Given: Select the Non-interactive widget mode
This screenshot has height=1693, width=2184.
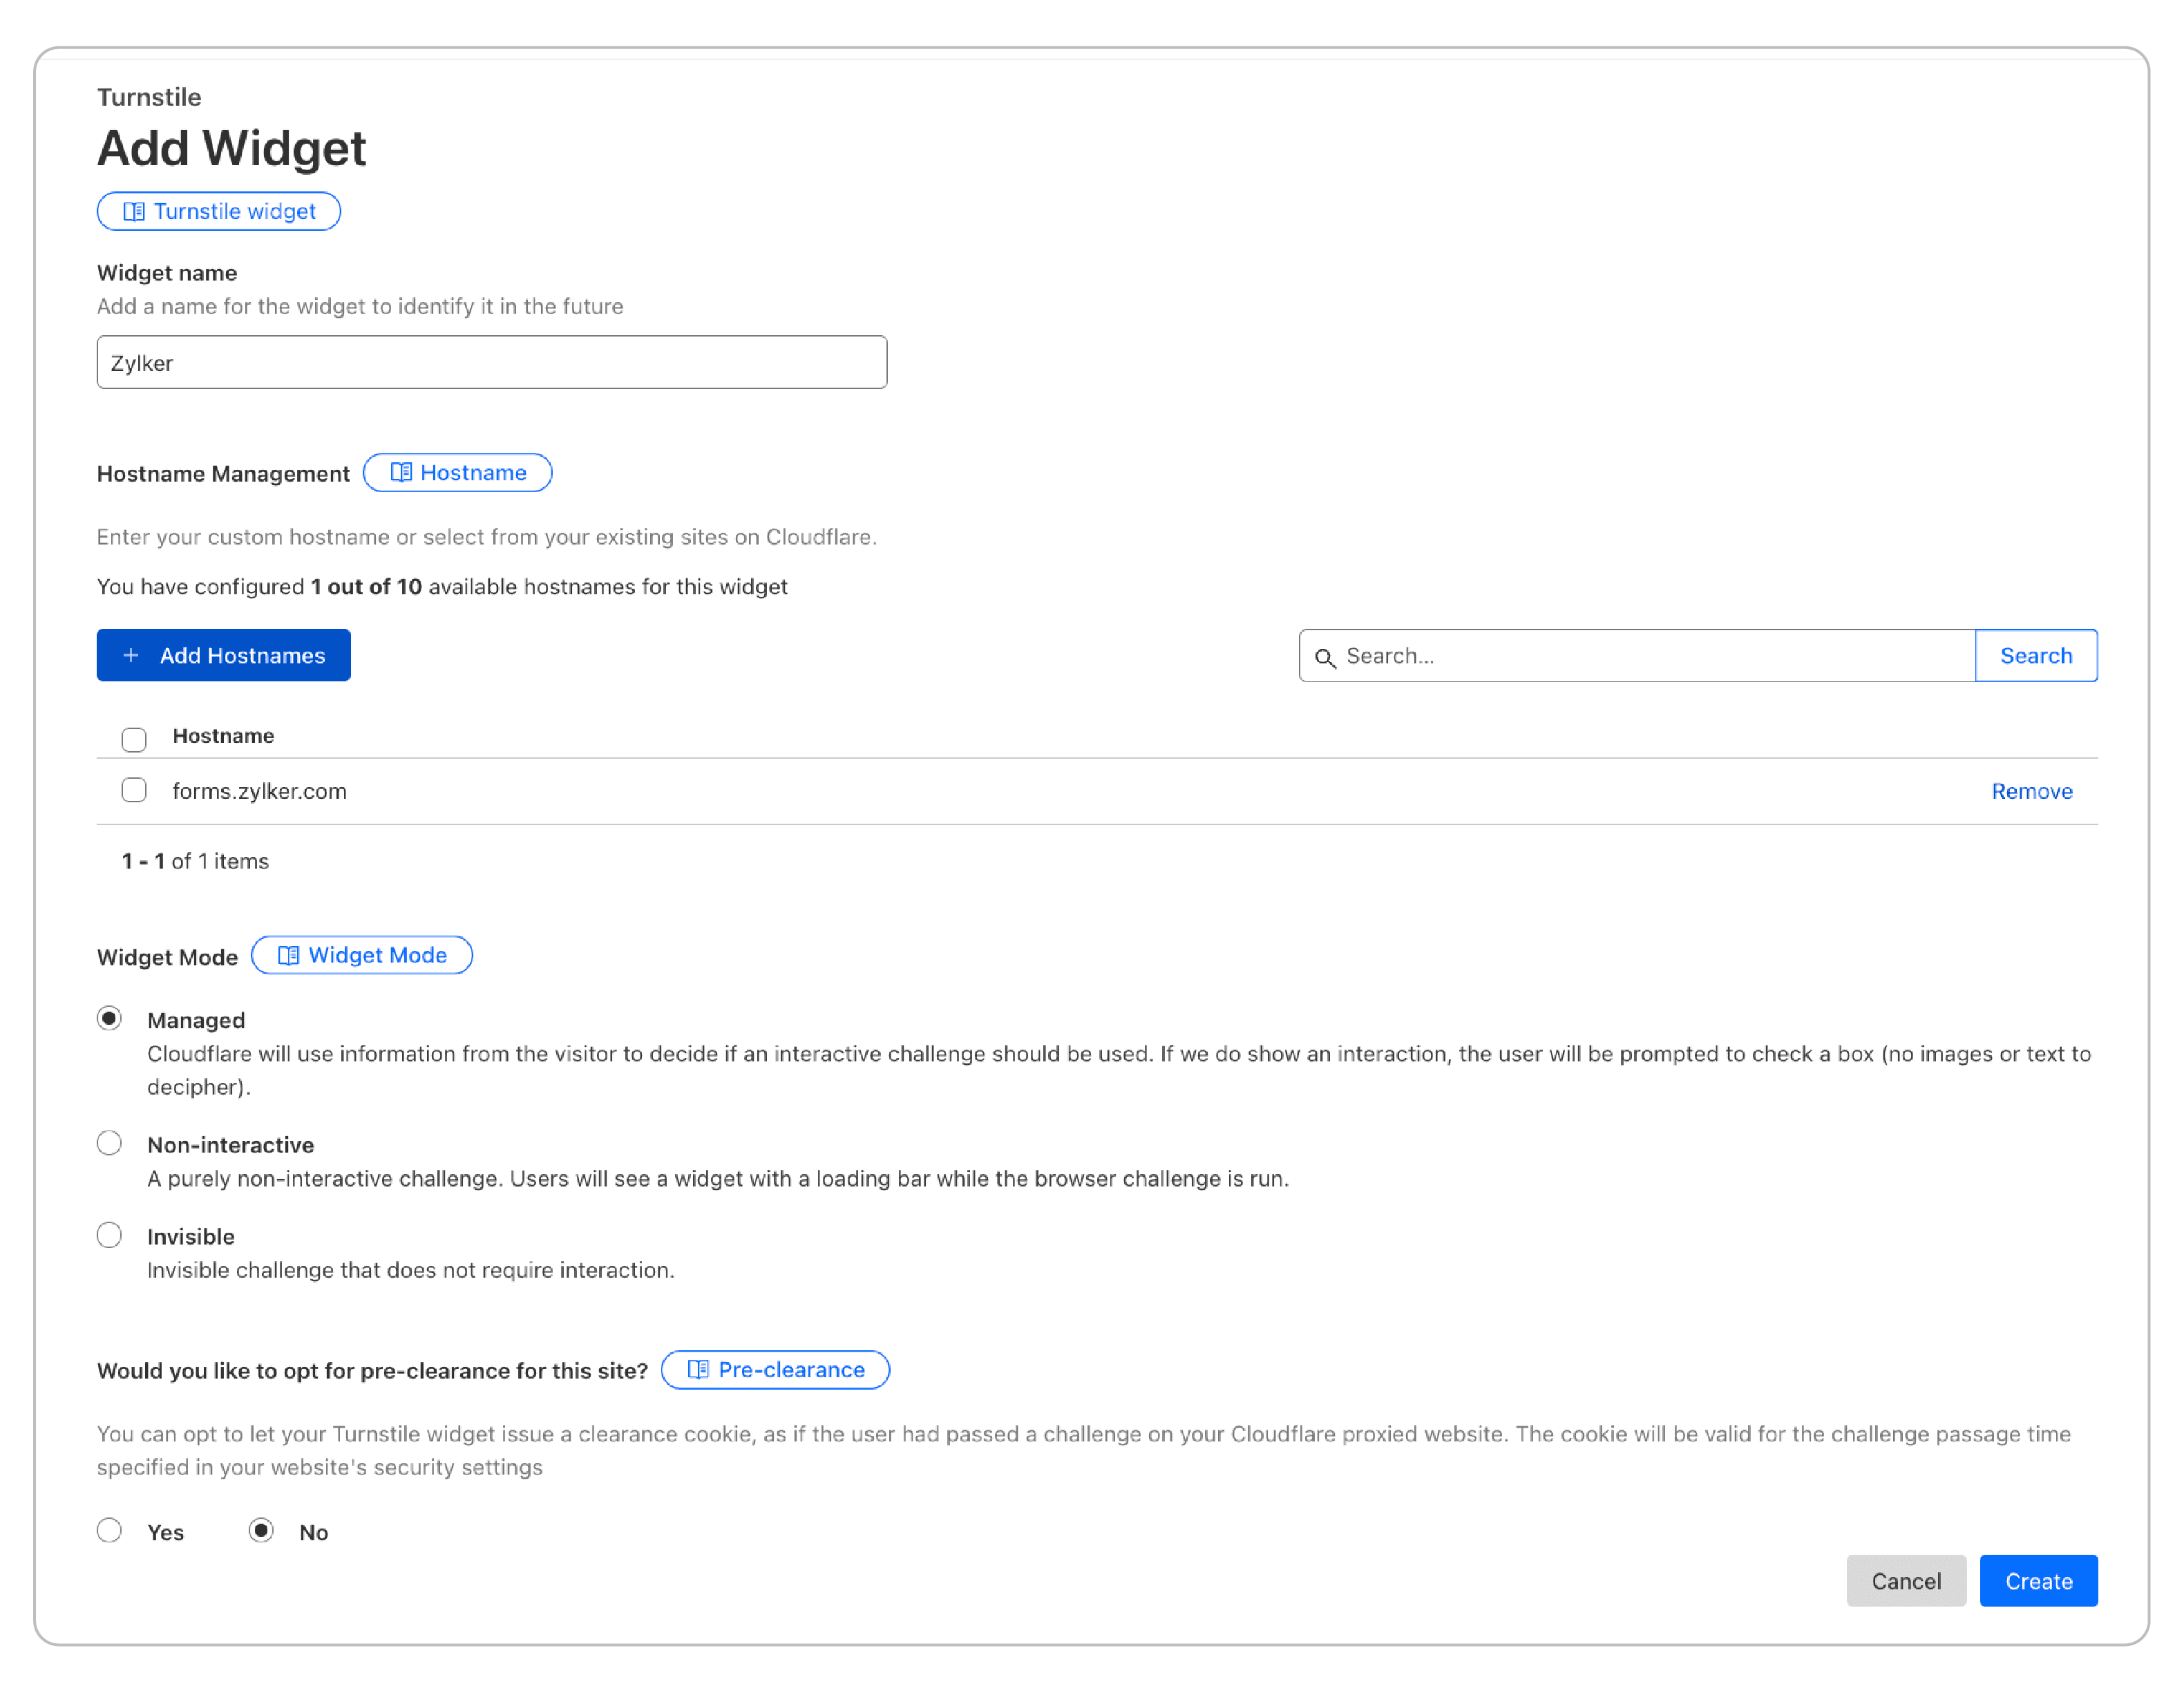Looking at the screenshot, I should click(x=110, y=1143).
